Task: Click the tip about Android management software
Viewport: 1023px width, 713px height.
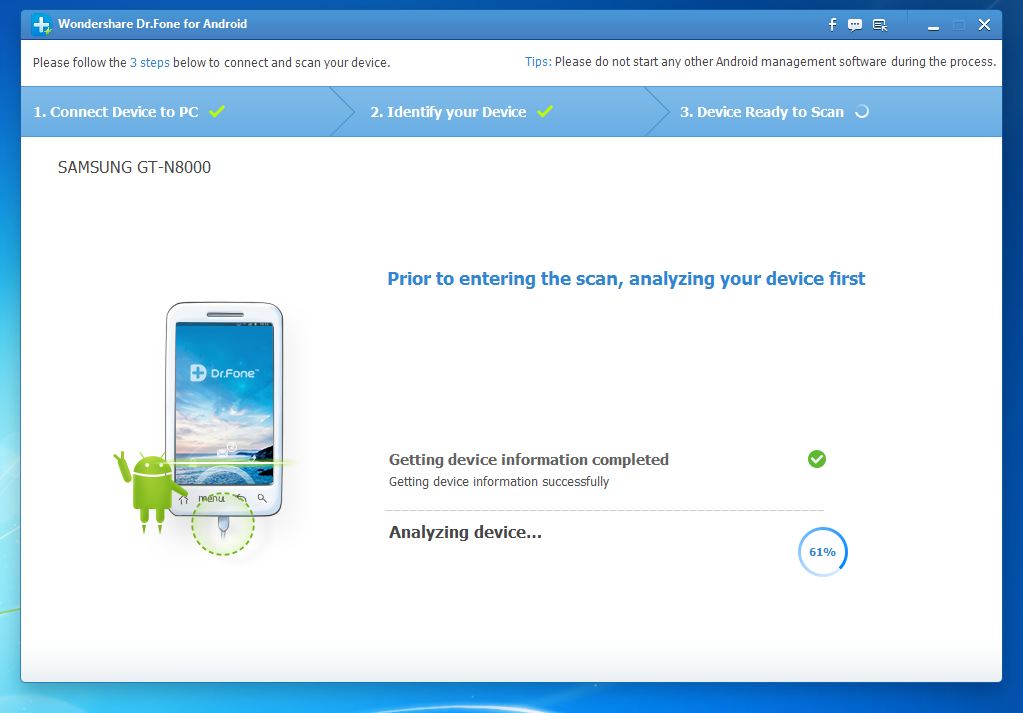Action: 775,61
